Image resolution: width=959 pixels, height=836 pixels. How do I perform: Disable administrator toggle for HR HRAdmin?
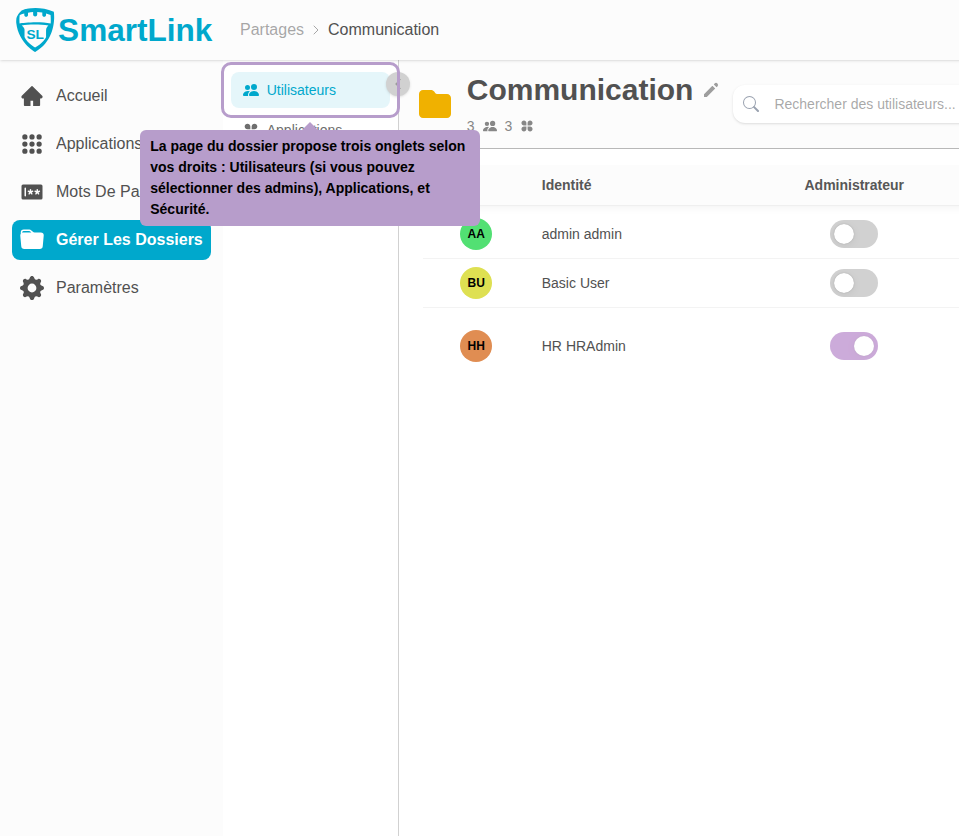(x=853, y=346)
